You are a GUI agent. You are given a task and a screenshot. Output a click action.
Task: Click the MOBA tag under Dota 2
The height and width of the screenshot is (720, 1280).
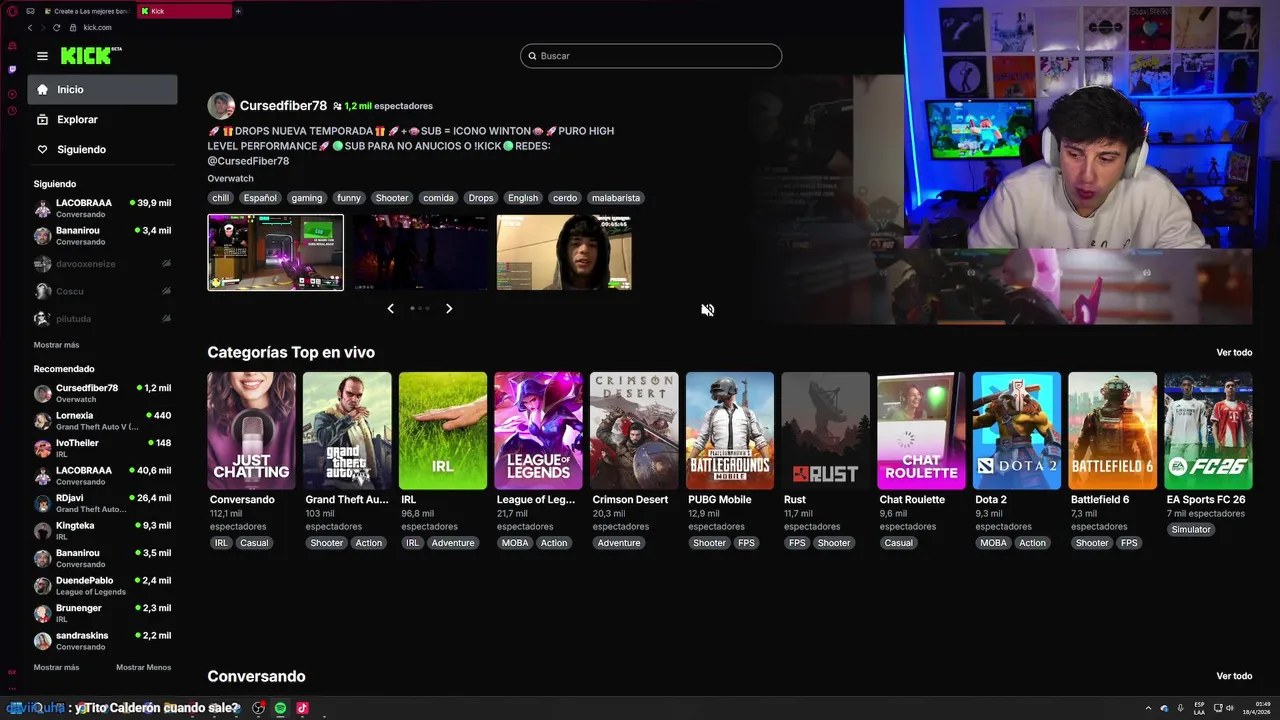(x=994, y=543)
